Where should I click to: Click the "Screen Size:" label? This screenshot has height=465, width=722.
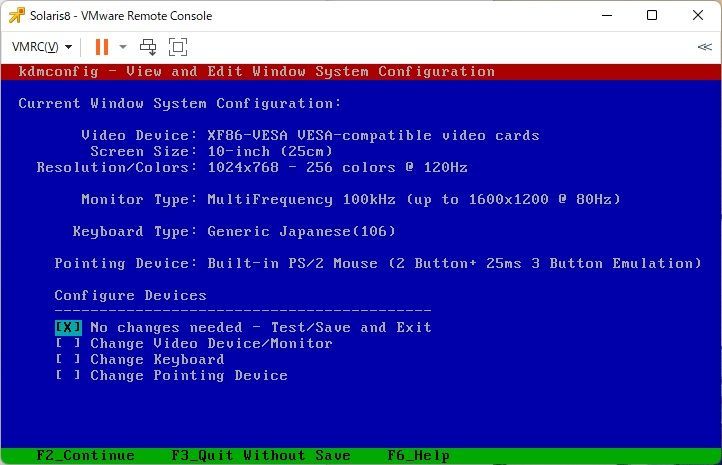pos(144,151)
